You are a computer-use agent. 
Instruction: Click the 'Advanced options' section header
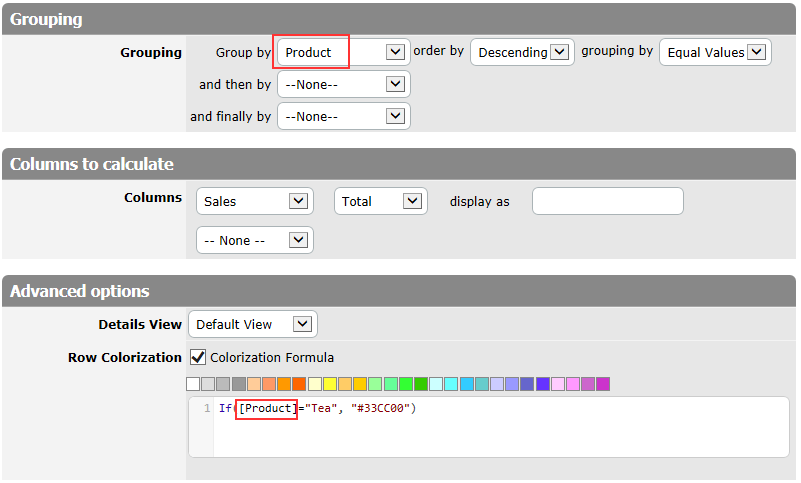[x=399, y=291]
